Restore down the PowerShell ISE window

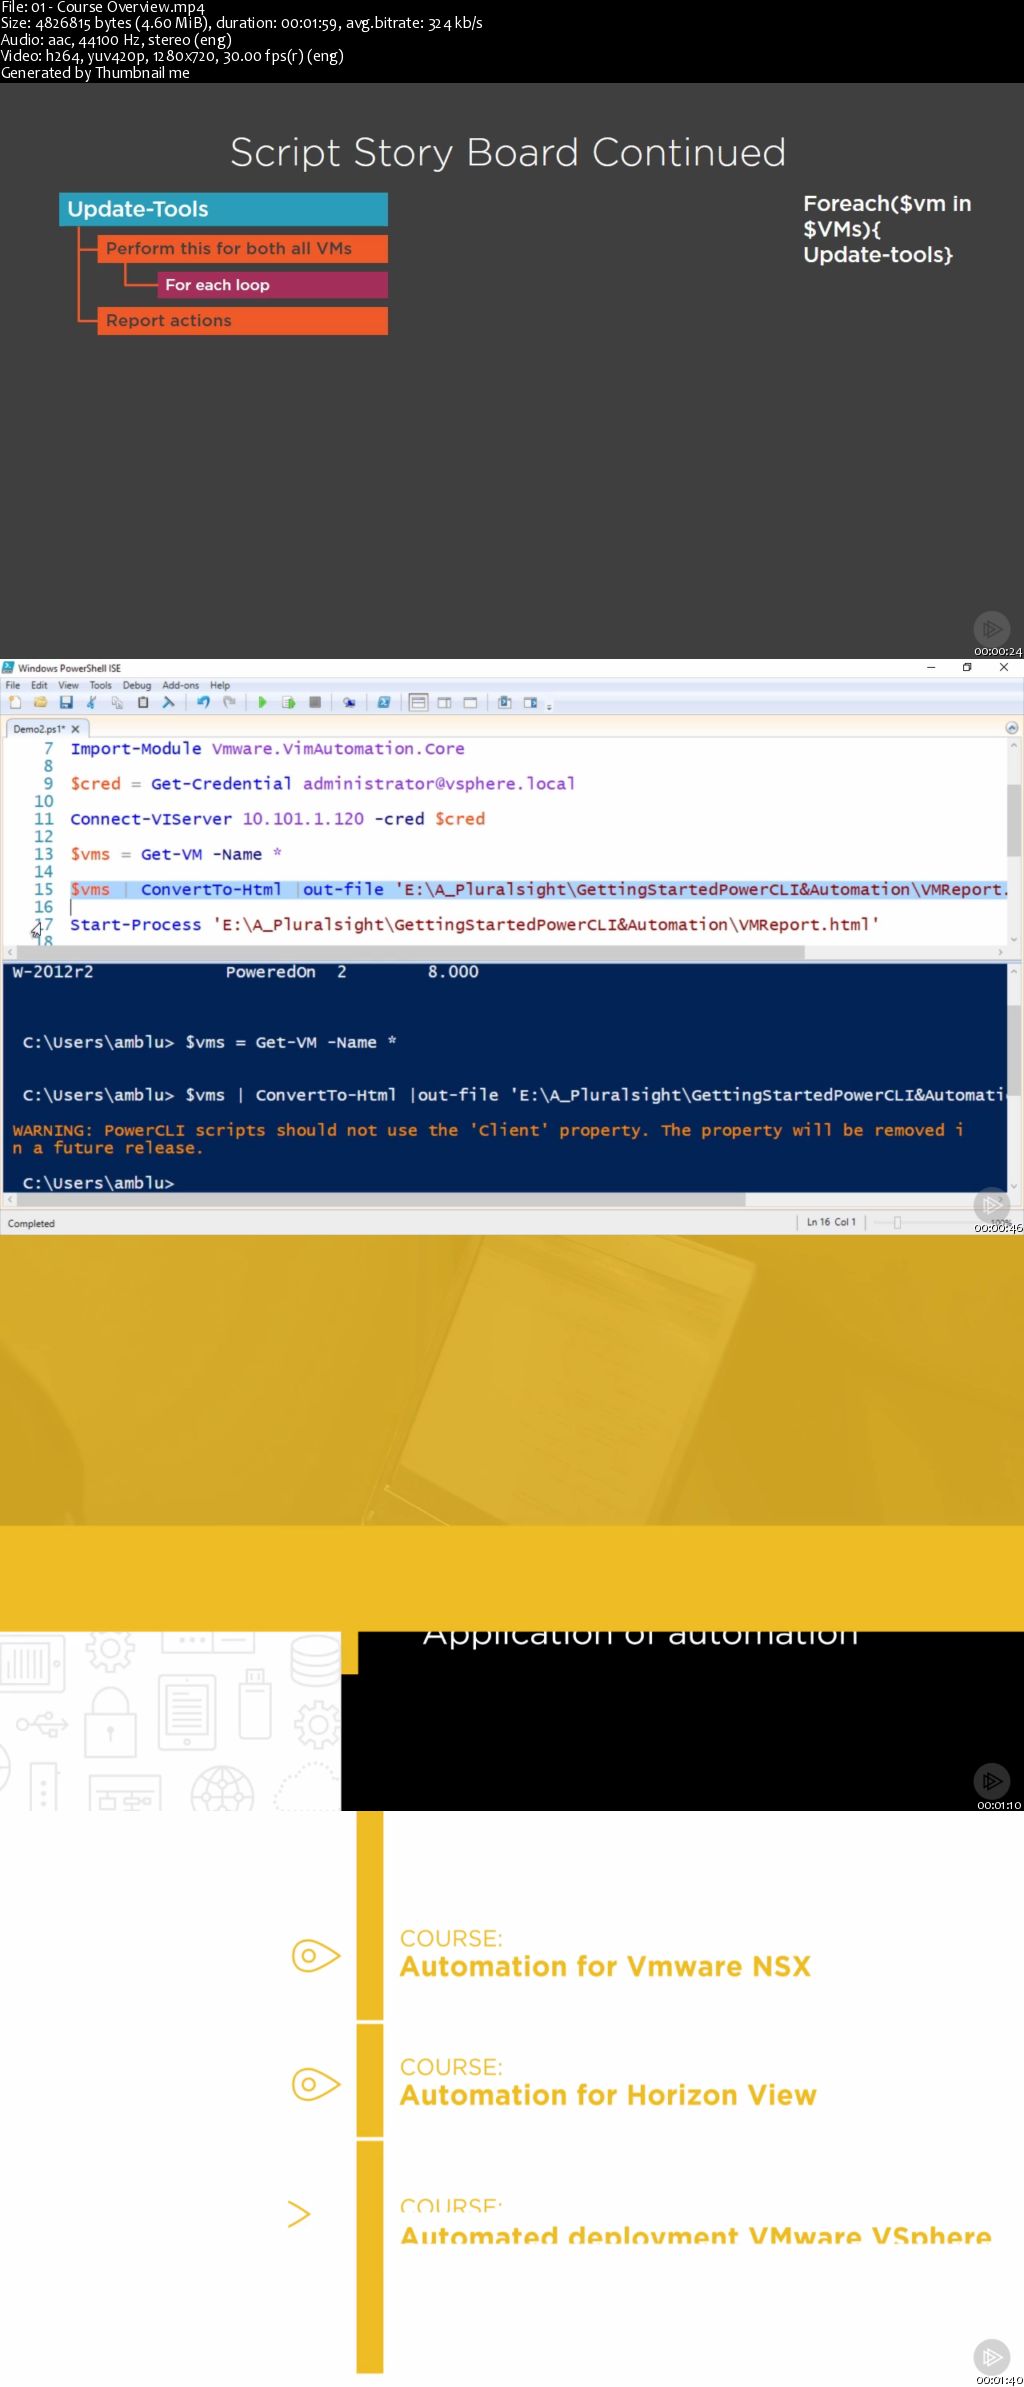pos(967,667)
